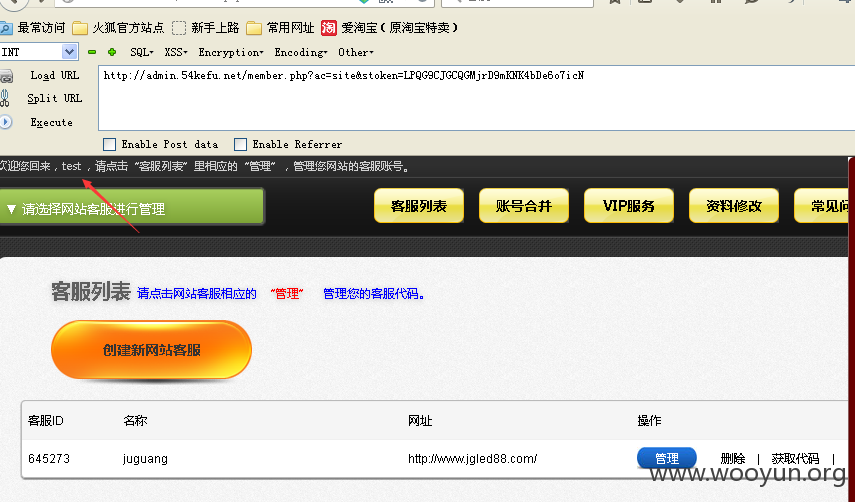Open the 火狐官方站点 bookmark folder
The image size is (855, 502).
click(x=118, y=28)
